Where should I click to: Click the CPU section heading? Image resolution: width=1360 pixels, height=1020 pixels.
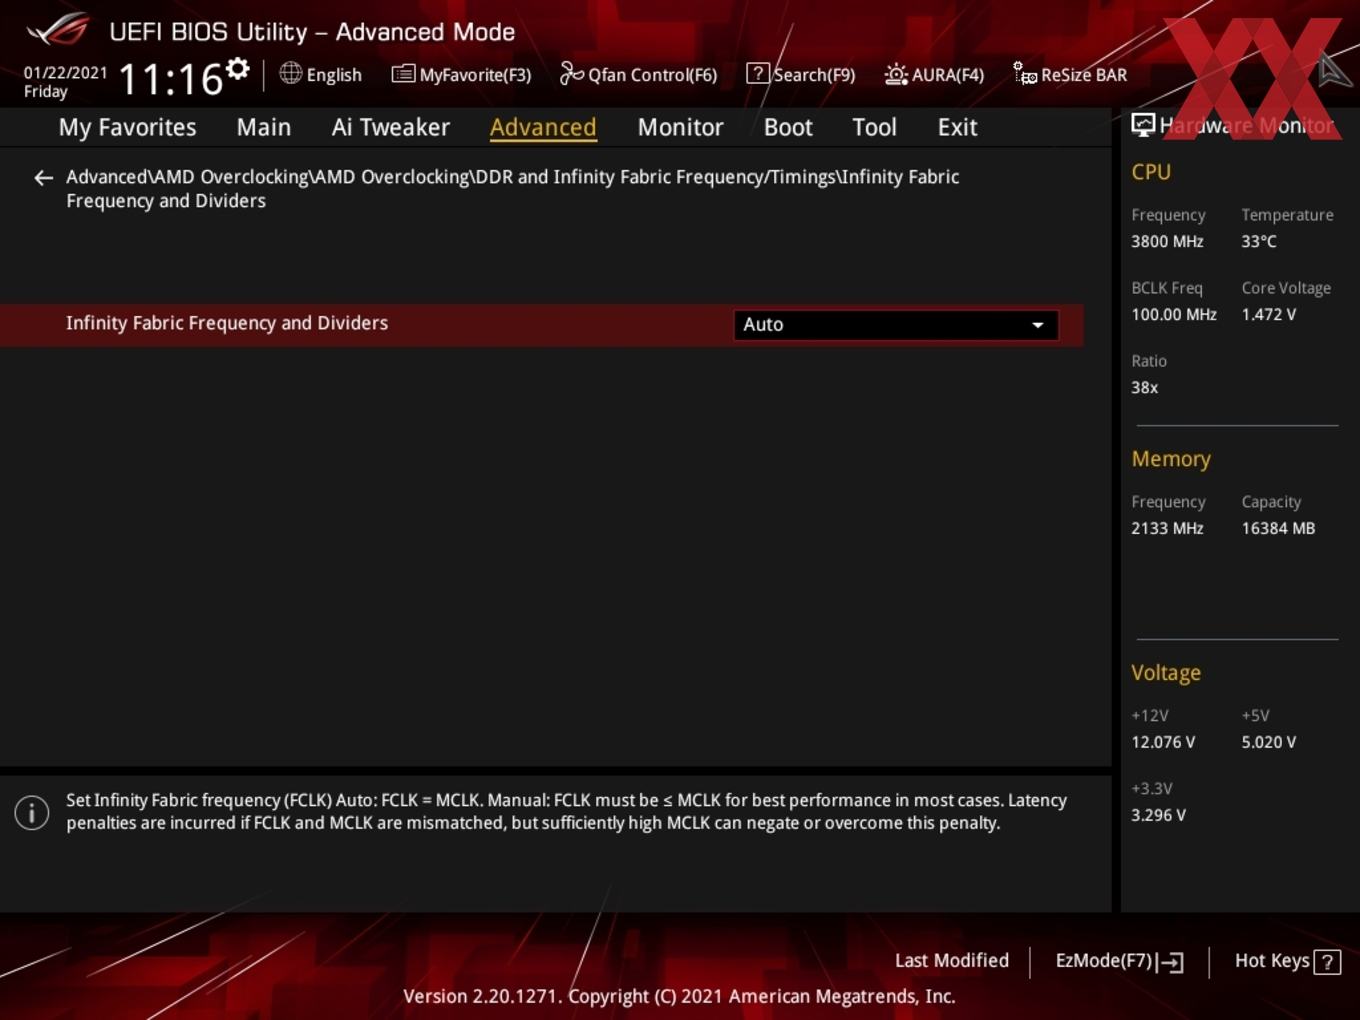tap(1151, 172)
